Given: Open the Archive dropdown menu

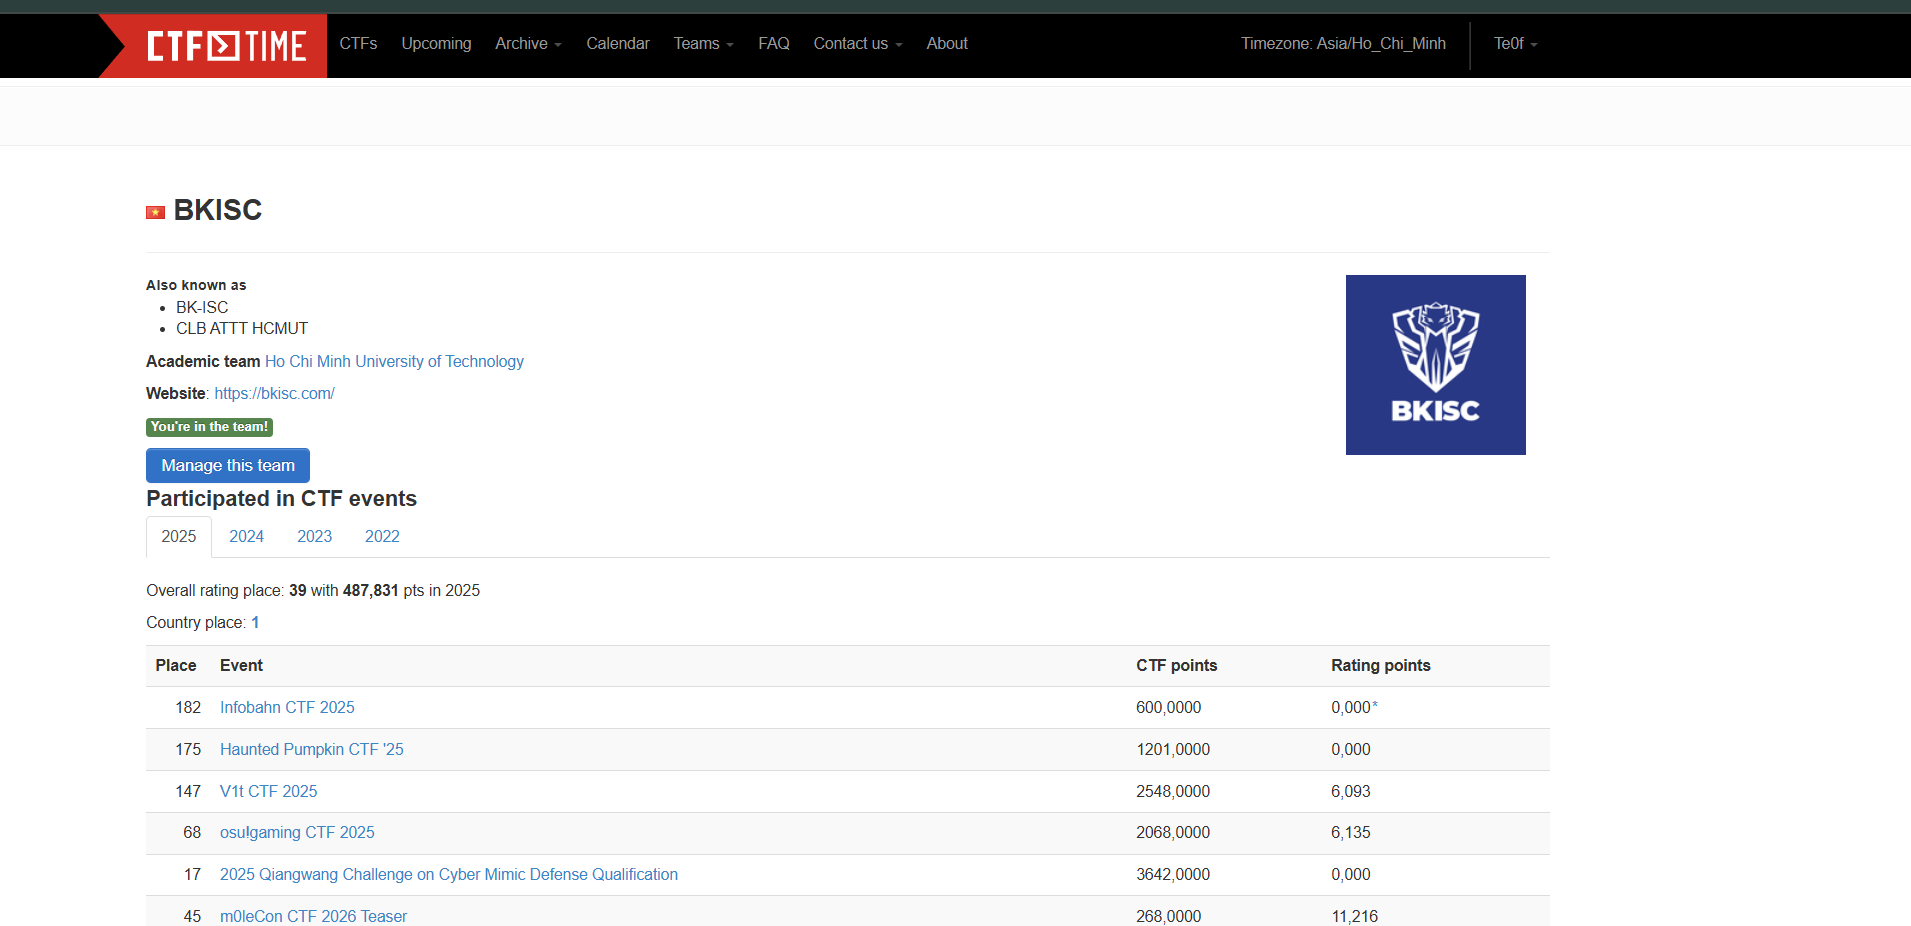Looking at the screenshot, I should pos(528,44).
